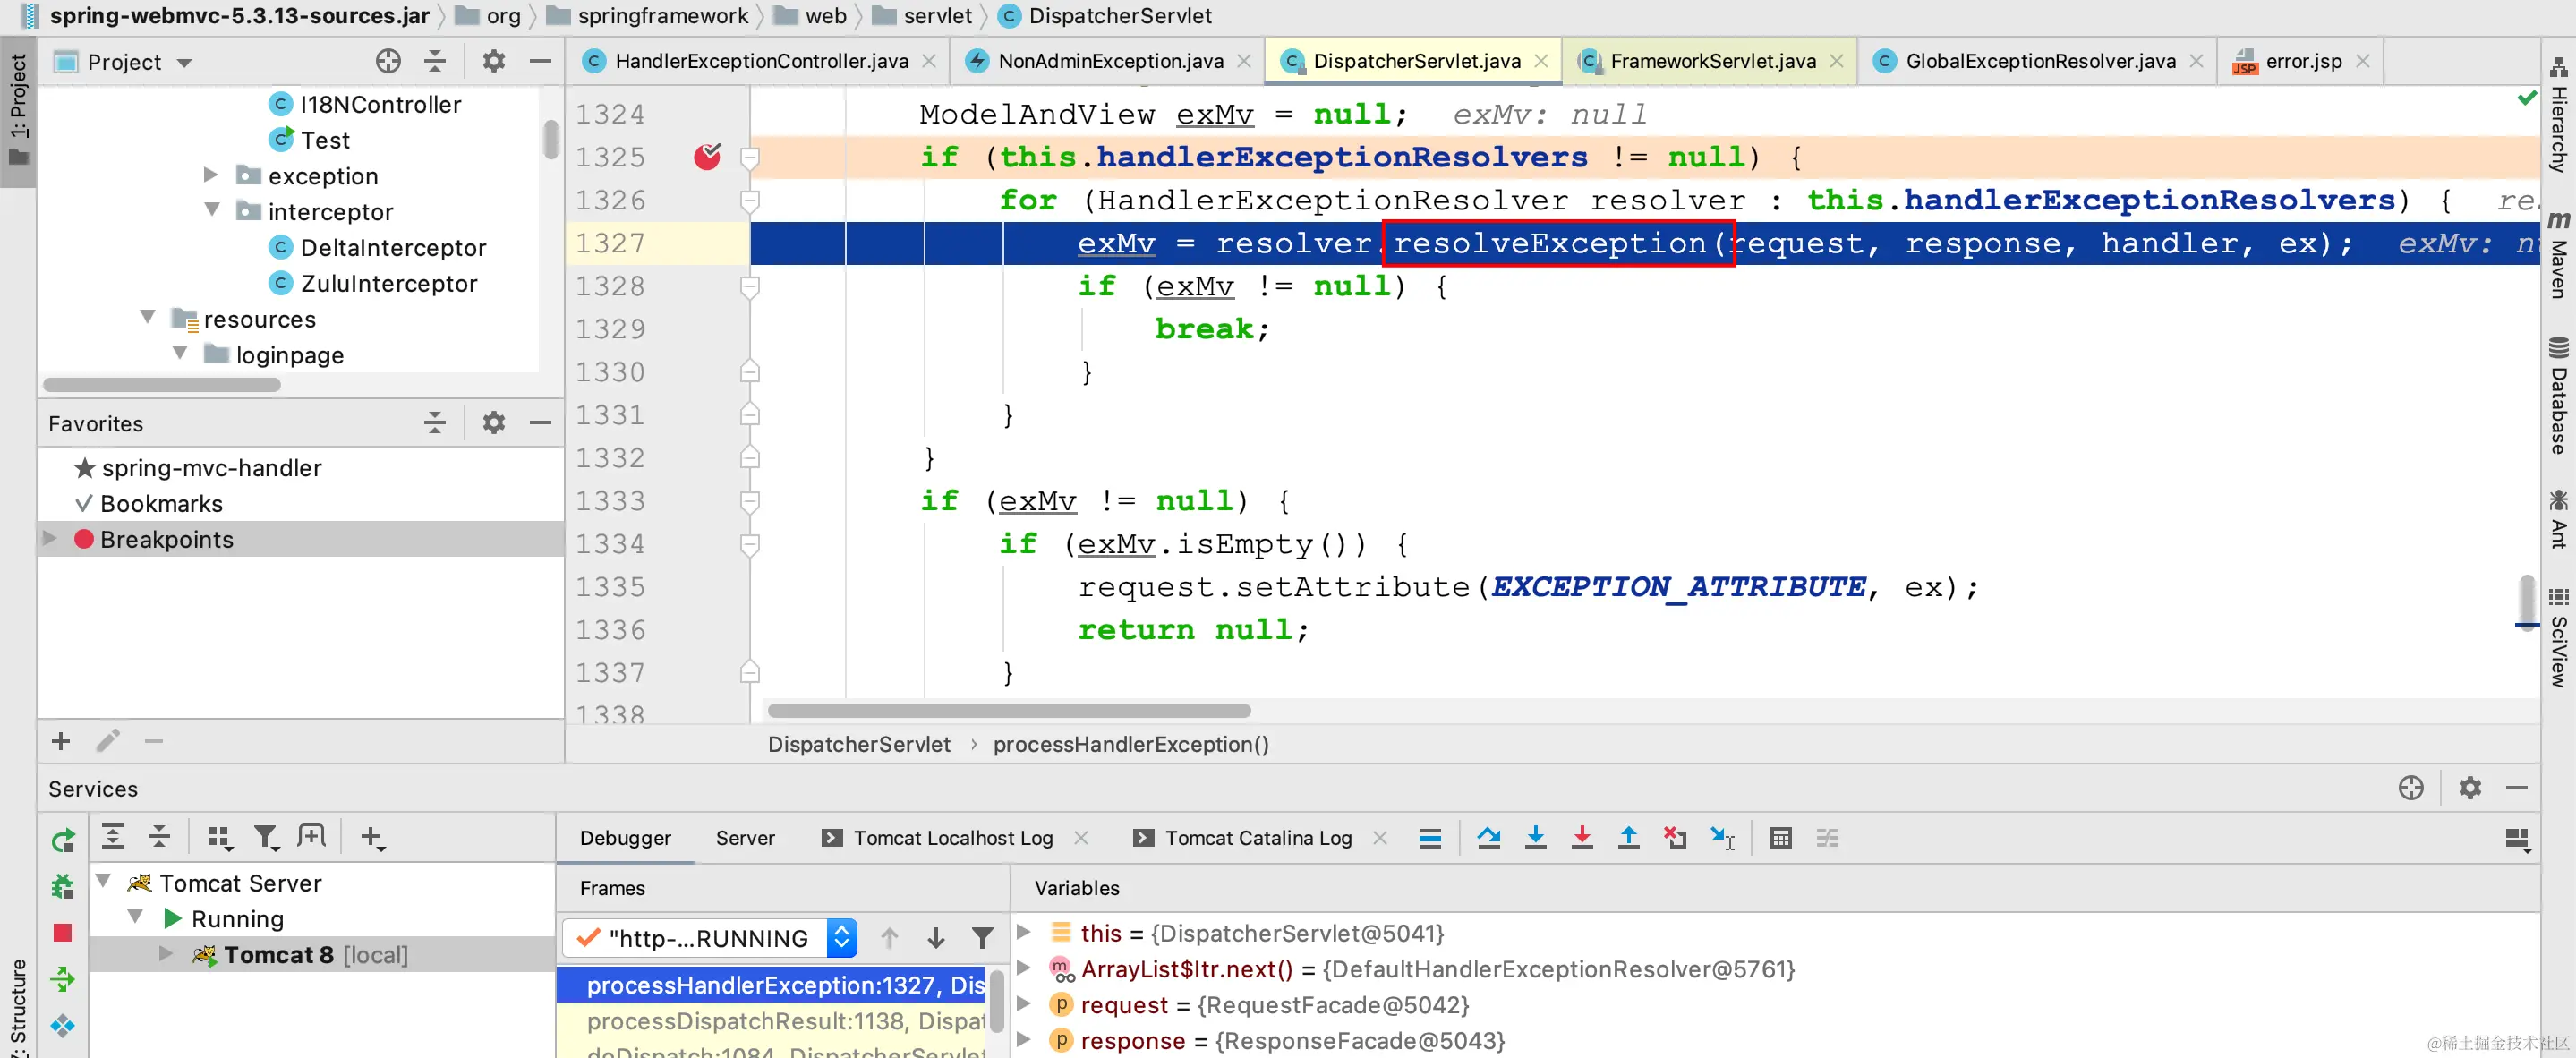
Task: Toggle the fold marker at line 1334
Action: (x=750, y=544)
